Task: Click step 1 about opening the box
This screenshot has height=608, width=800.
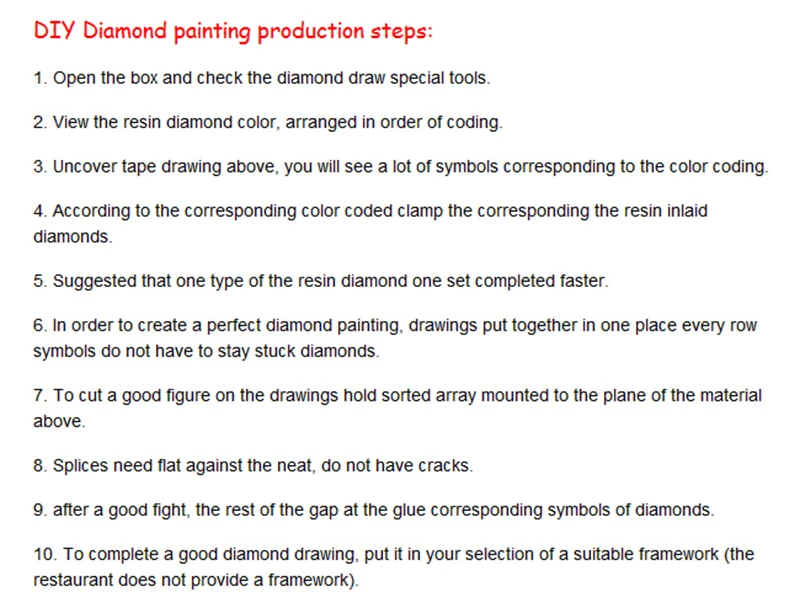Action: tap(262, 78)
